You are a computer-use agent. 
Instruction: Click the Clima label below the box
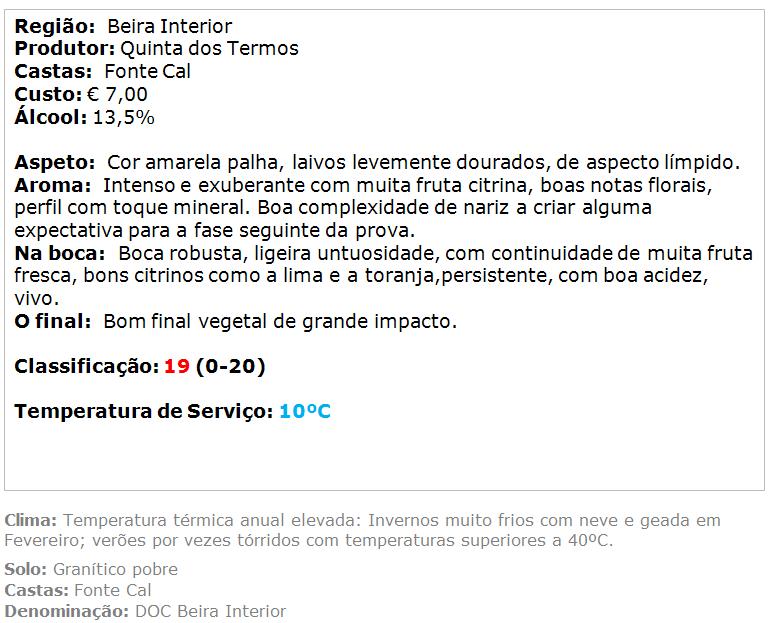[31, 520]
